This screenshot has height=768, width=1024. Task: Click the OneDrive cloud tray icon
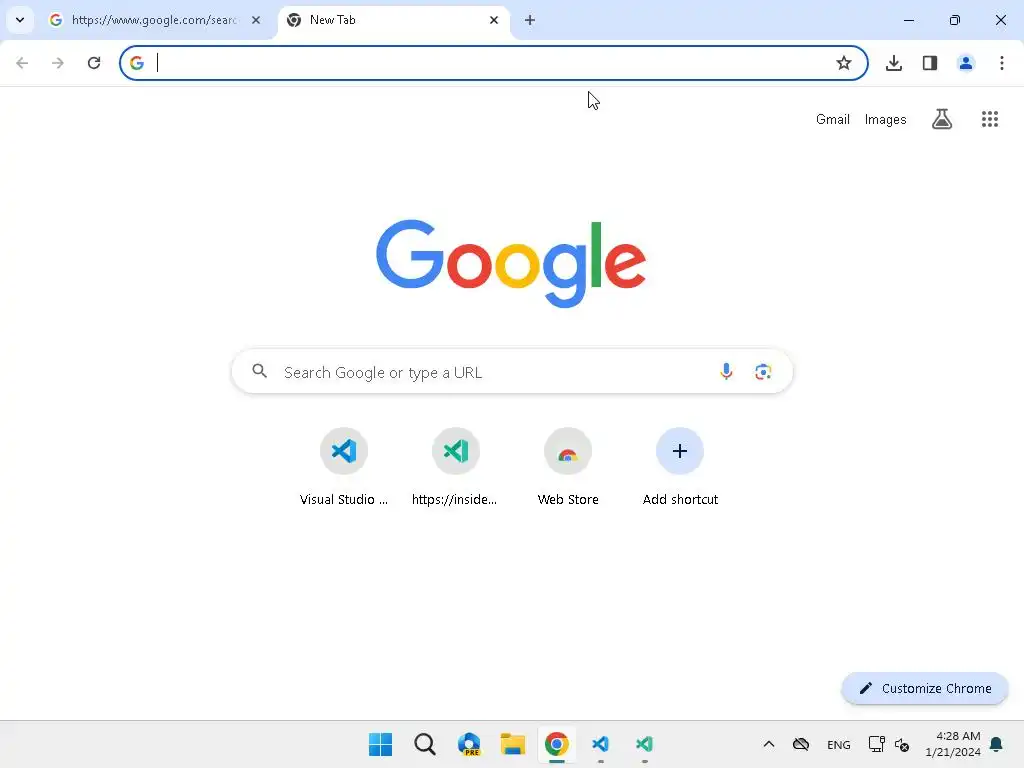tap(801, 744)
